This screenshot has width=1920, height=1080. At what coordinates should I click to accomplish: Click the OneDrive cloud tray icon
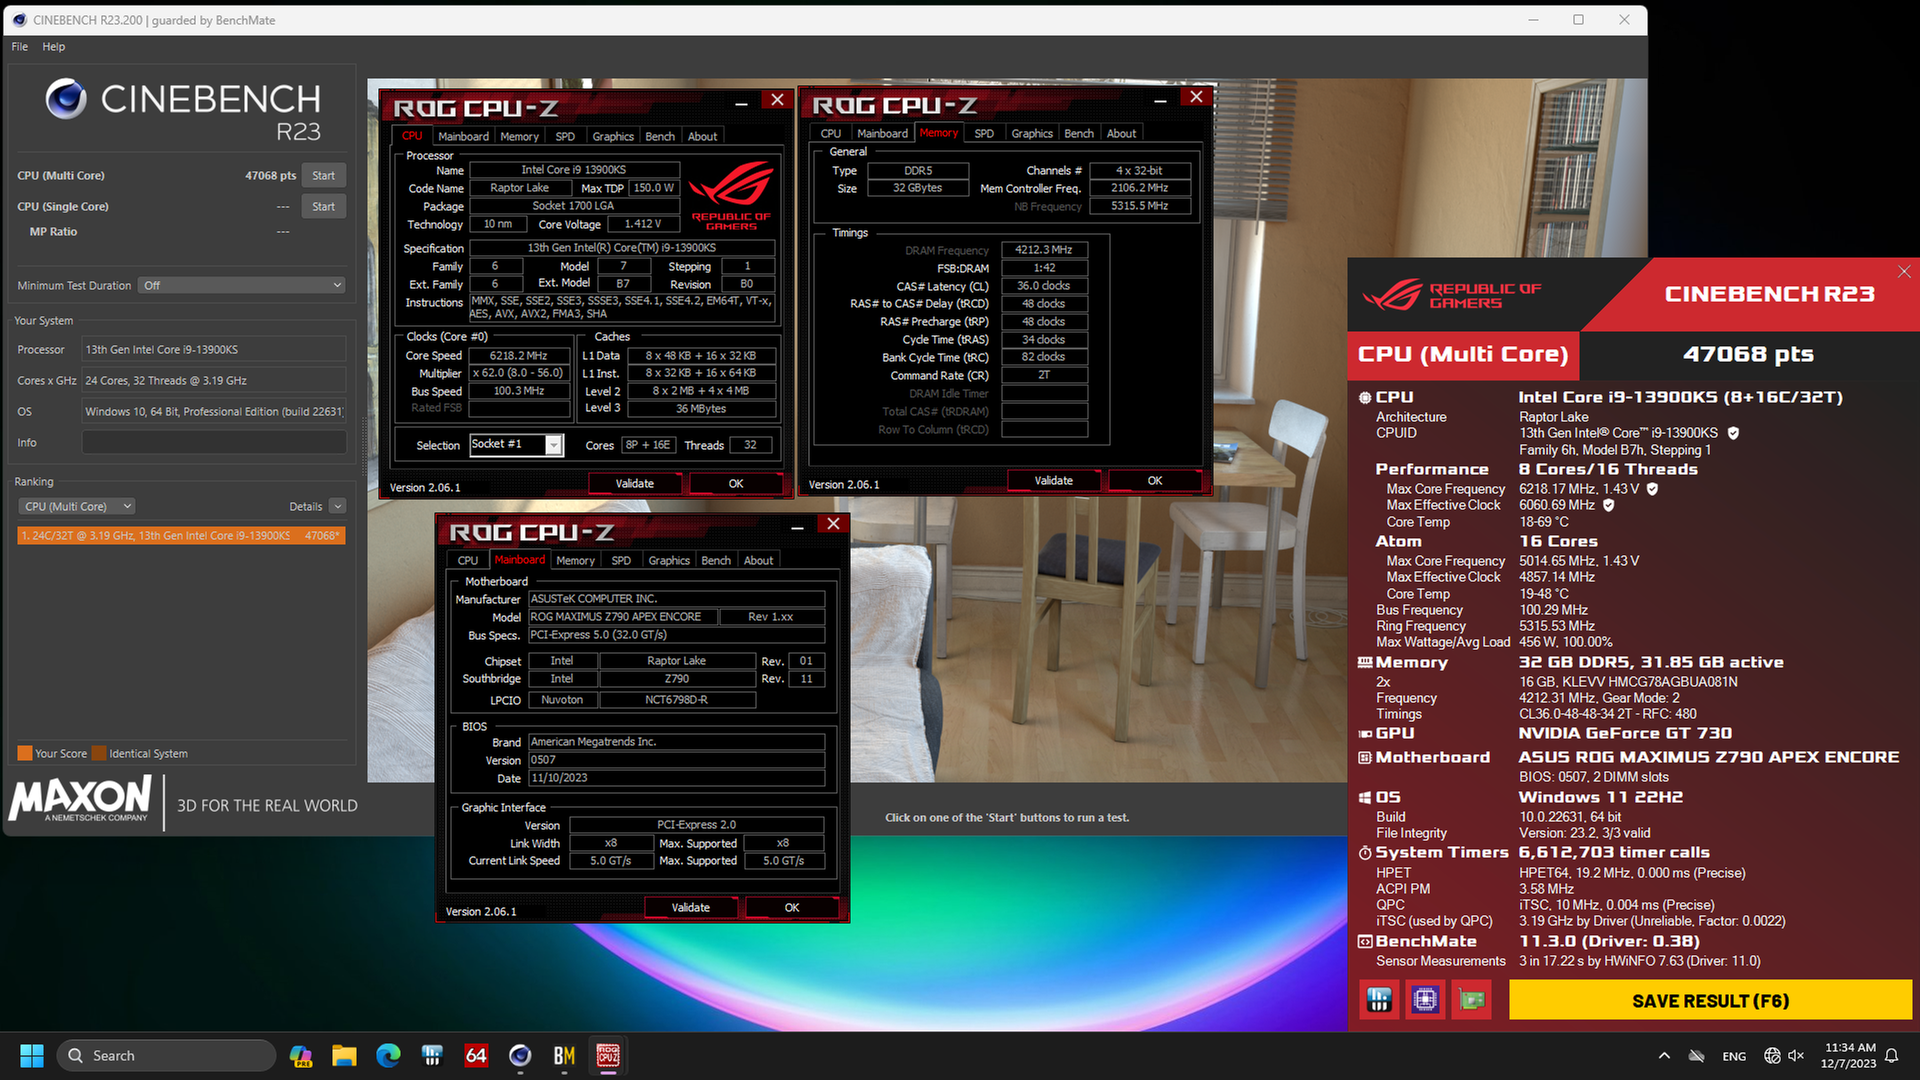[x=1697, y=1056]
